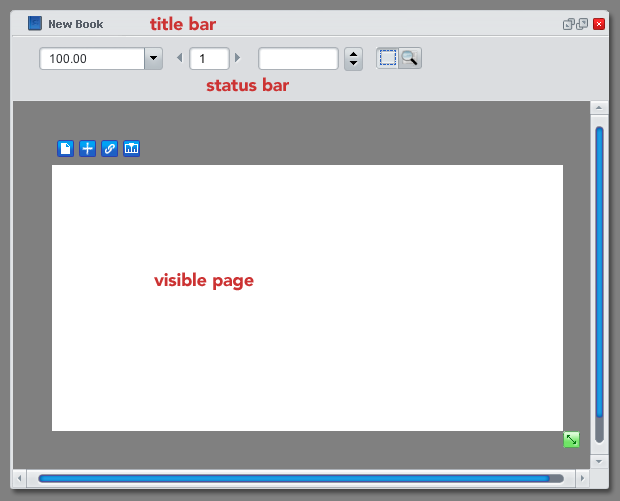Click the blue vertical scrollbar thumb
Image resolution: width=620 pixels, height=501 pixels.
[x=599, y=272]
